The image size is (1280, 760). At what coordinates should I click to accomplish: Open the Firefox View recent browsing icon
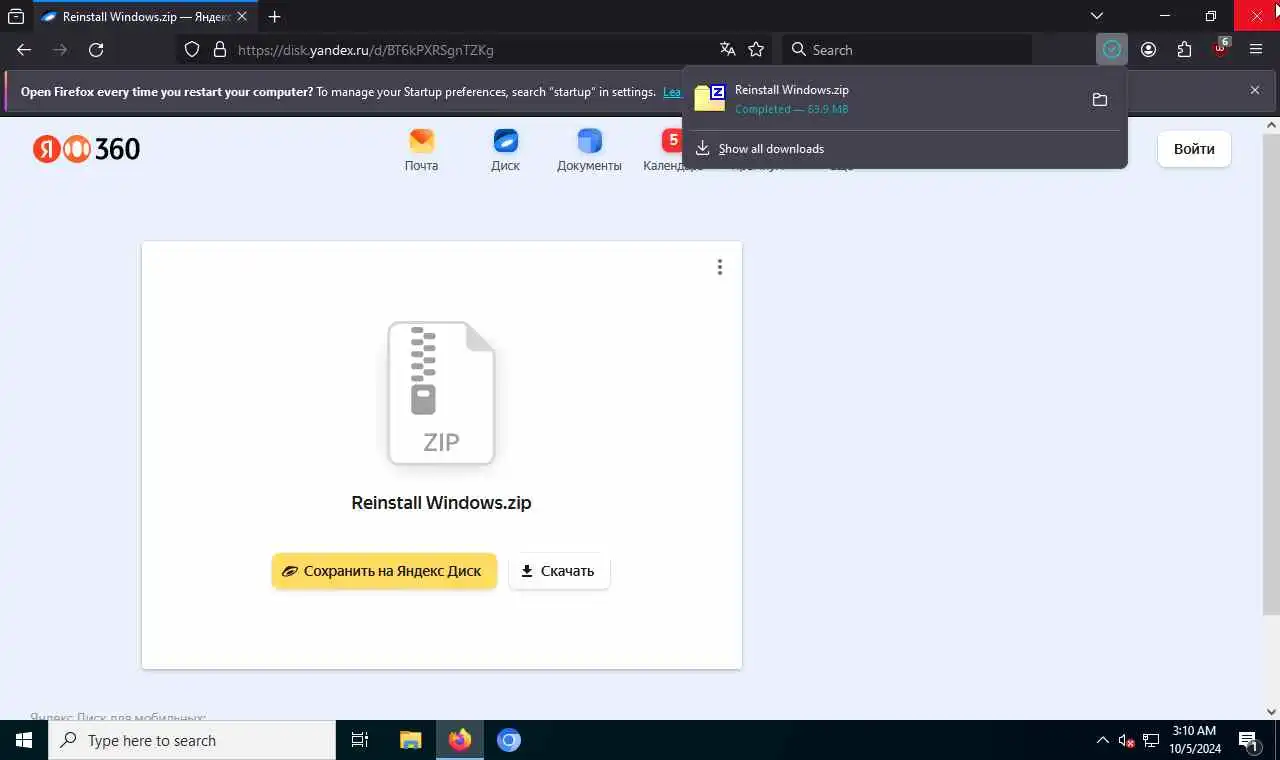pyautogui.click(x=16, y=16)
